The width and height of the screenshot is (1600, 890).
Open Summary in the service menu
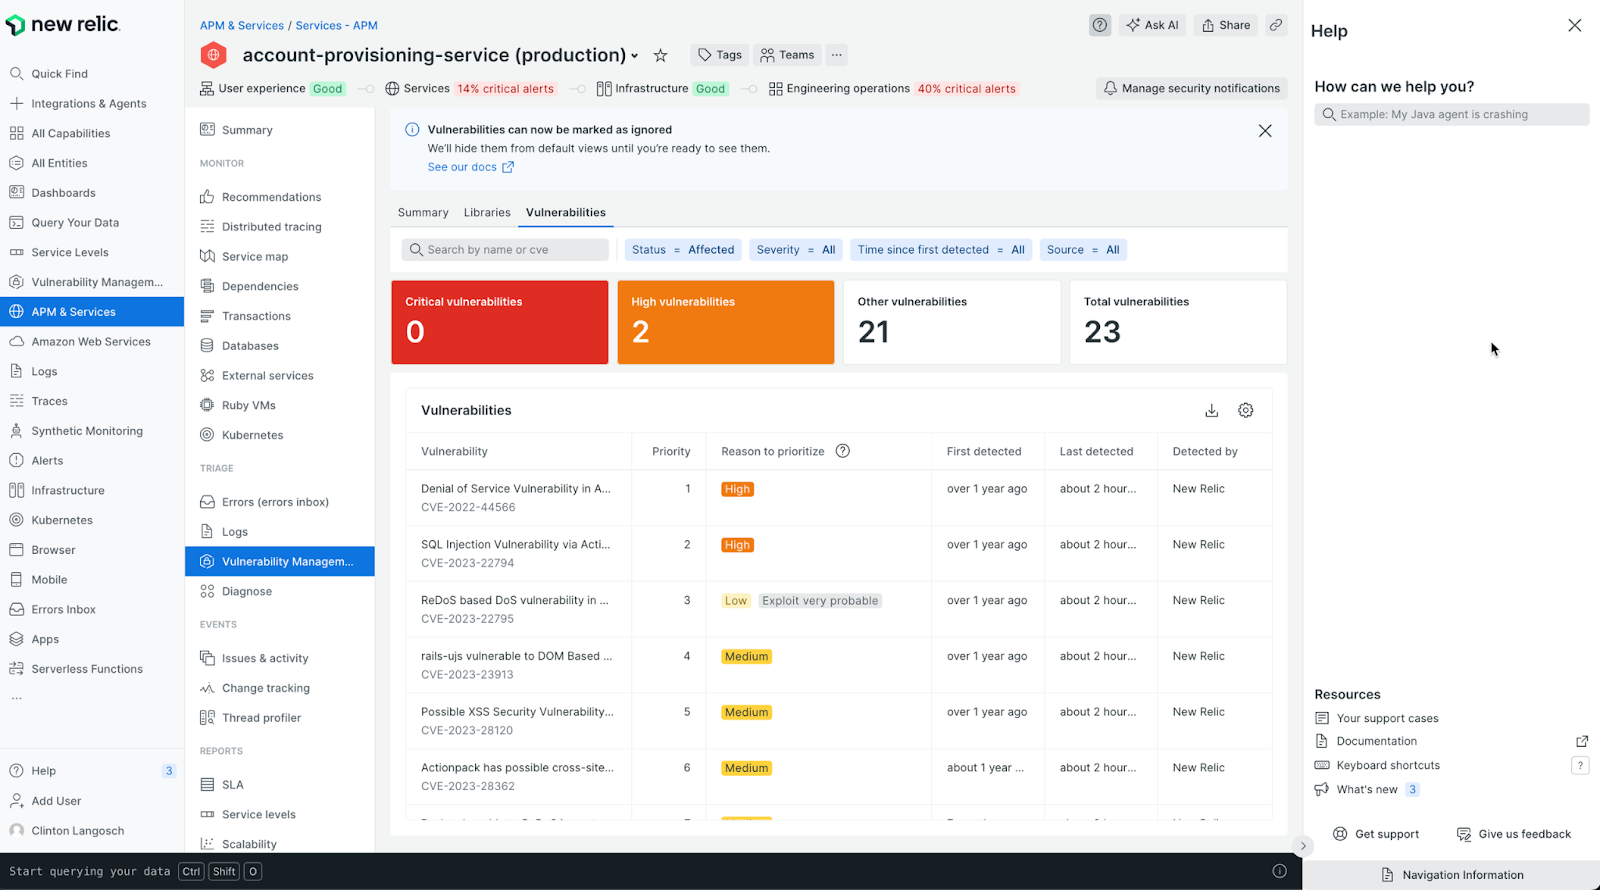pos(280,130)
